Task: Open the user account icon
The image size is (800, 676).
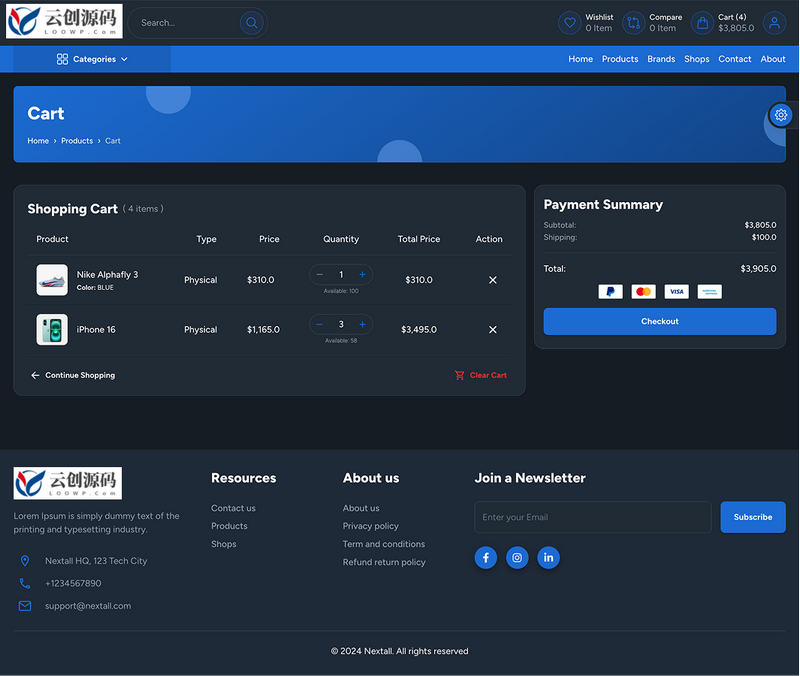Action: point(774,23)
